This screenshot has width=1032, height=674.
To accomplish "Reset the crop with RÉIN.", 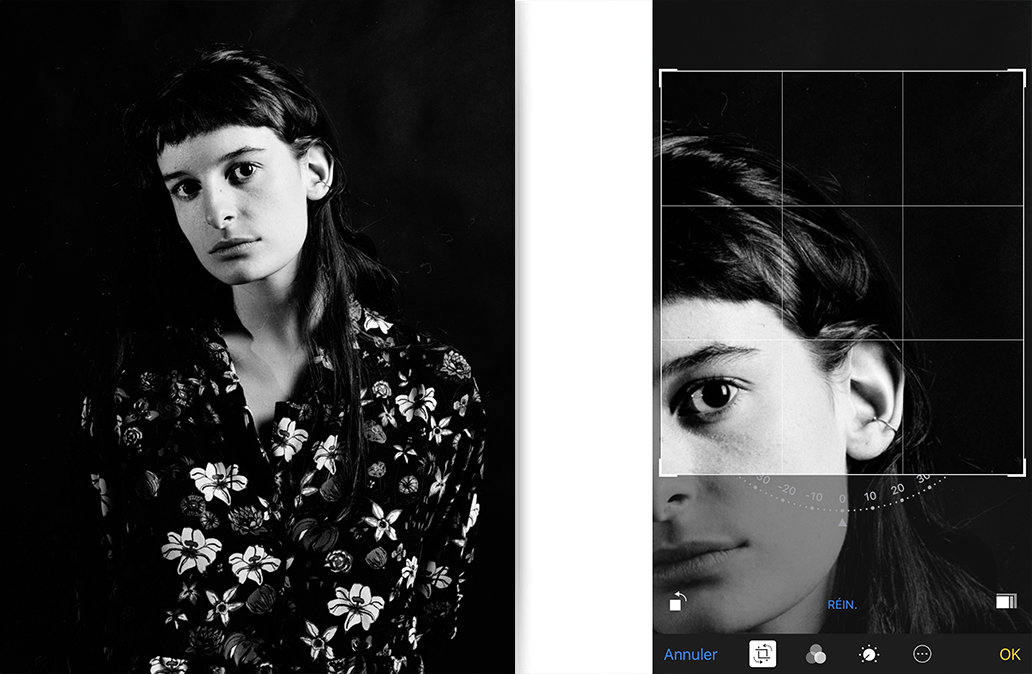I will click(x=842, y=604).
